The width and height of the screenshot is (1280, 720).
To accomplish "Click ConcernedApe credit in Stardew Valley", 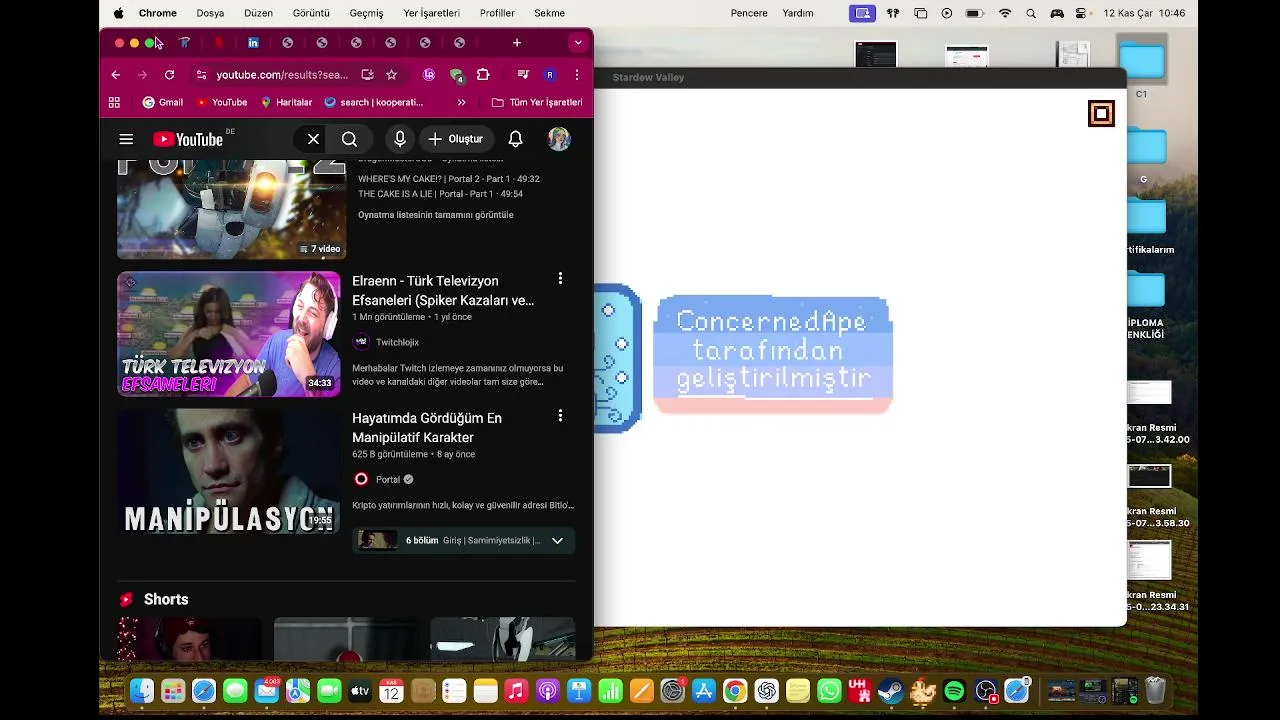I will pos(773,352).
